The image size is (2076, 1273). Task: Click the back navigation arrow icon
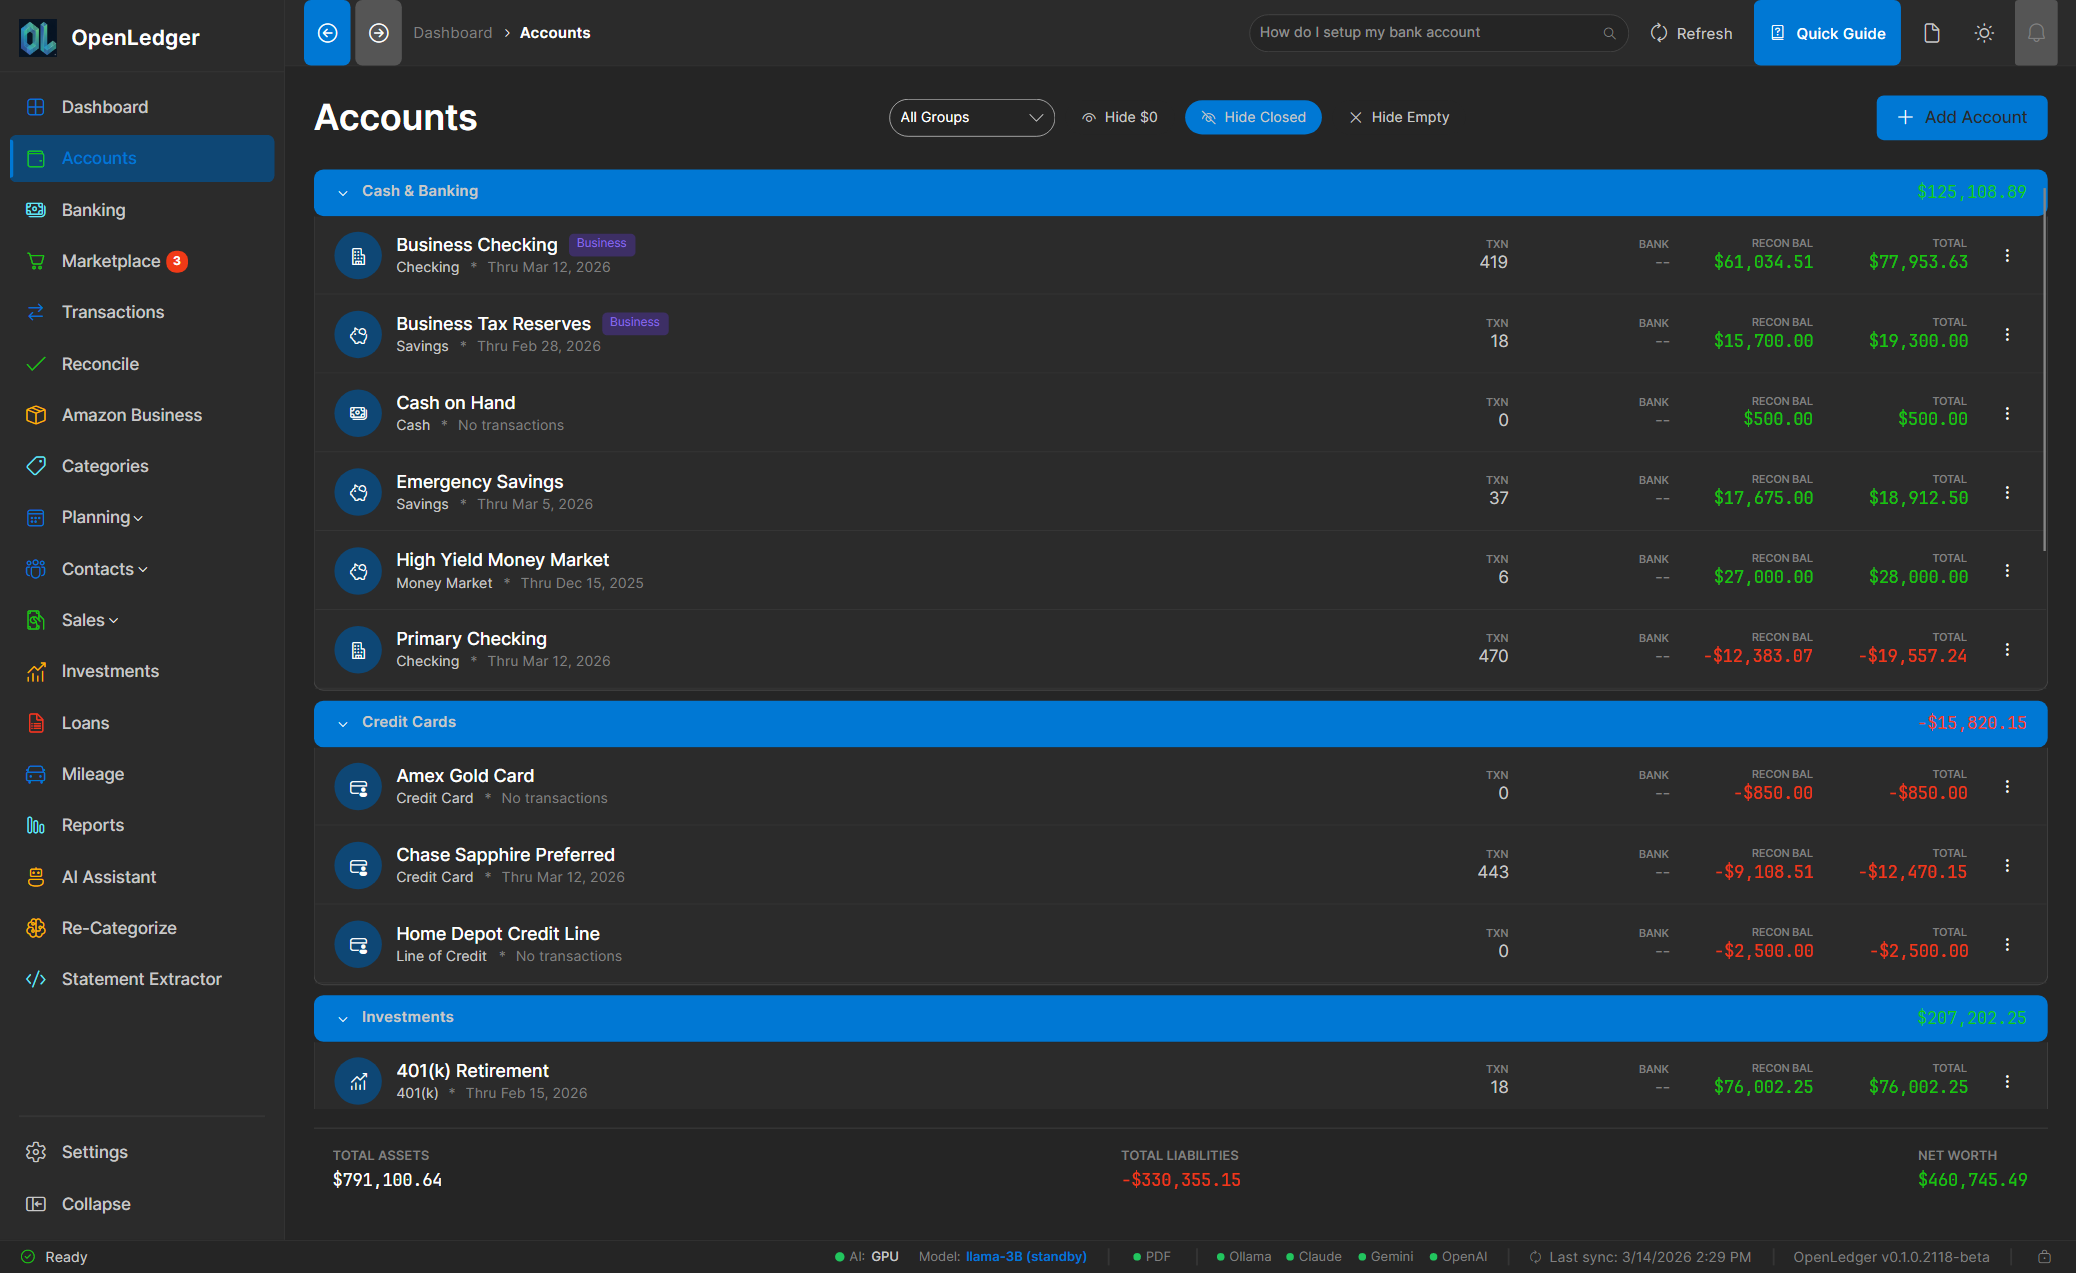[327, 33]
